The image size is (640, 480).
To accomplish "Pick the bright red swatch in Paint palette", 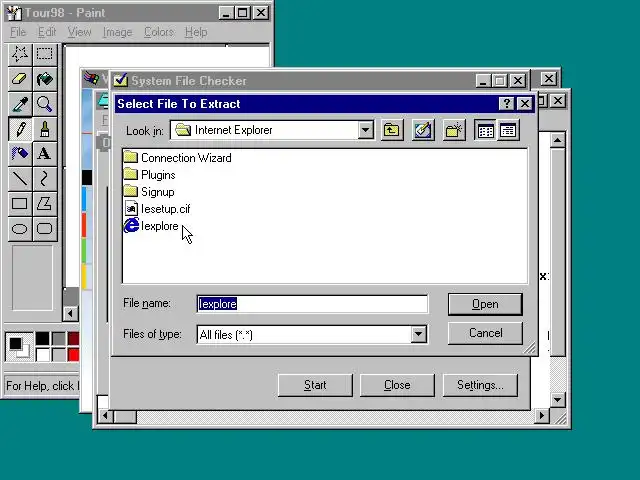I will (x=73, y=355).
